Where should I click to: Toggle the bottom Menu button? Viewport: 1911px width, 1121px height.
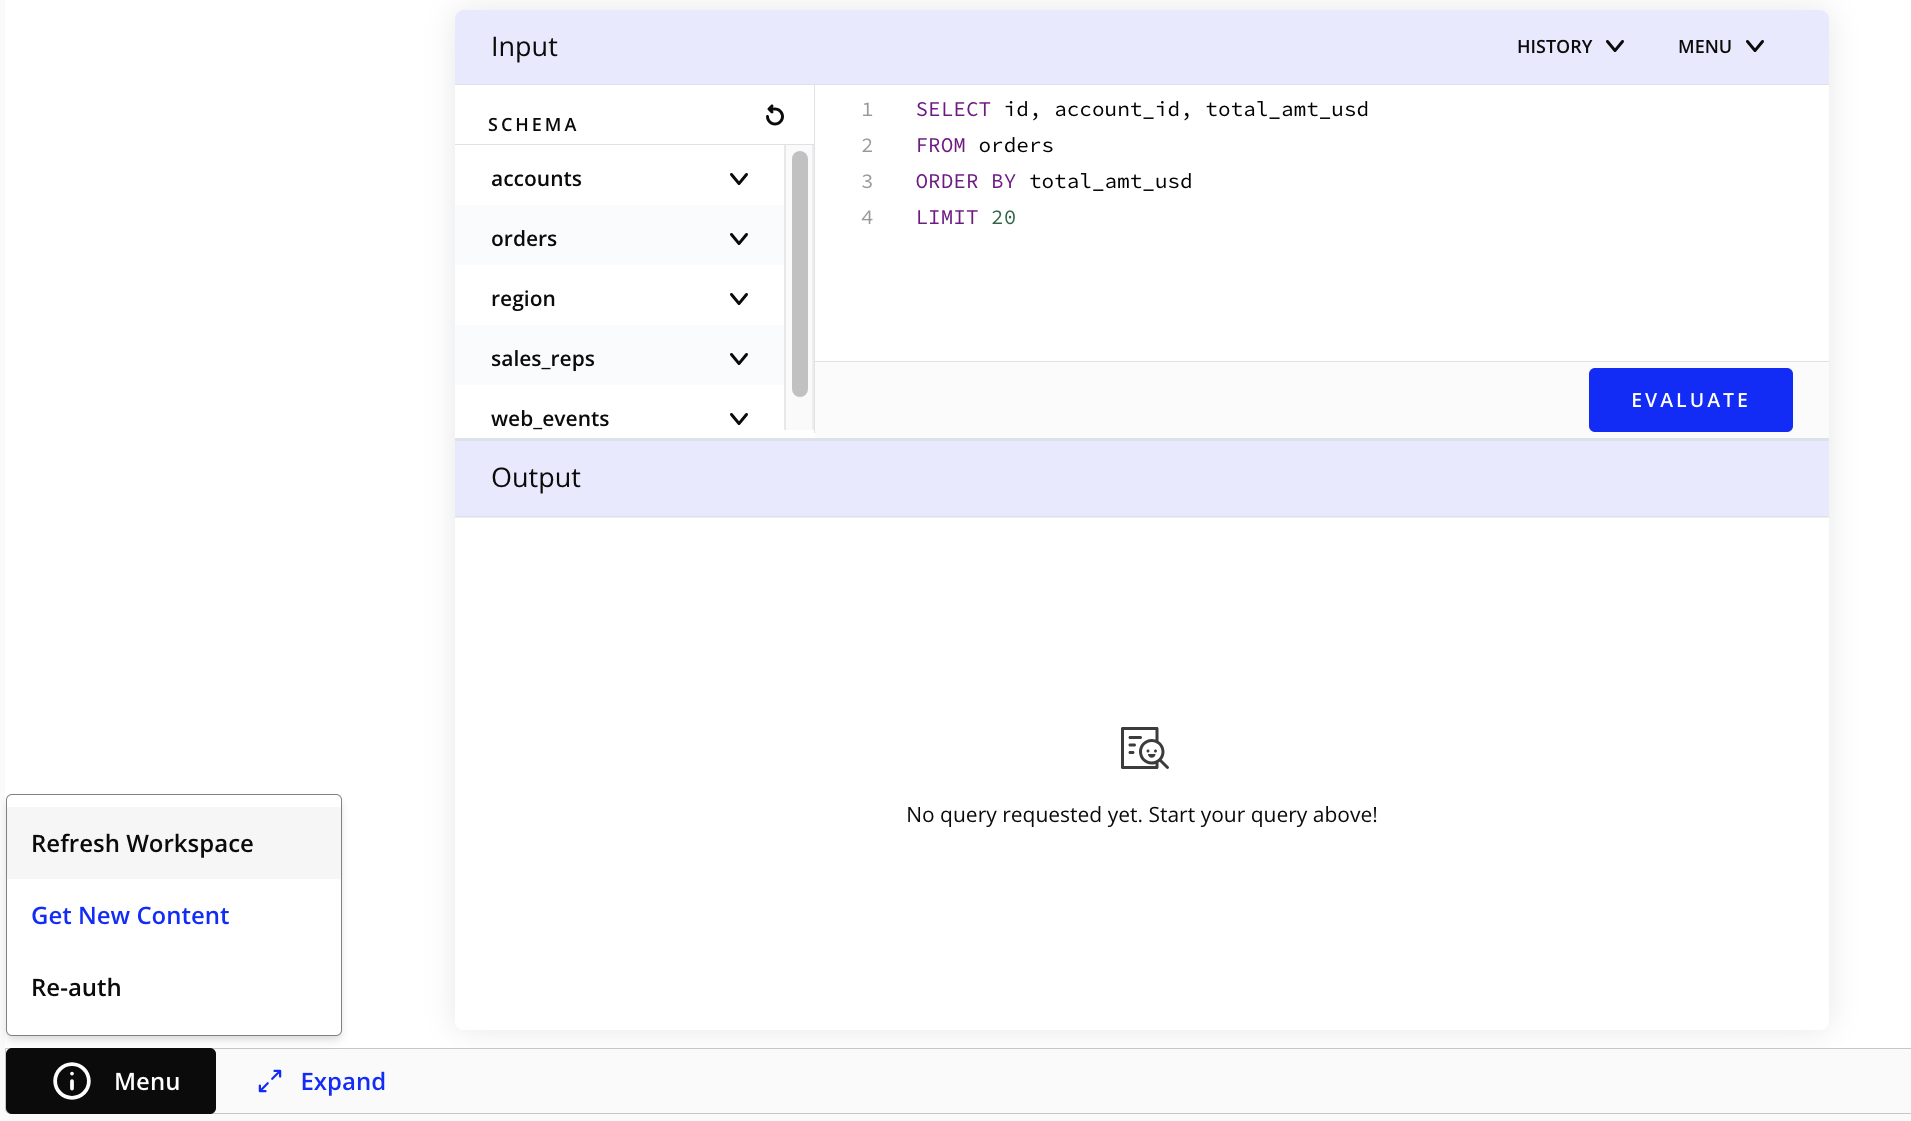(x=111, y=1081)
